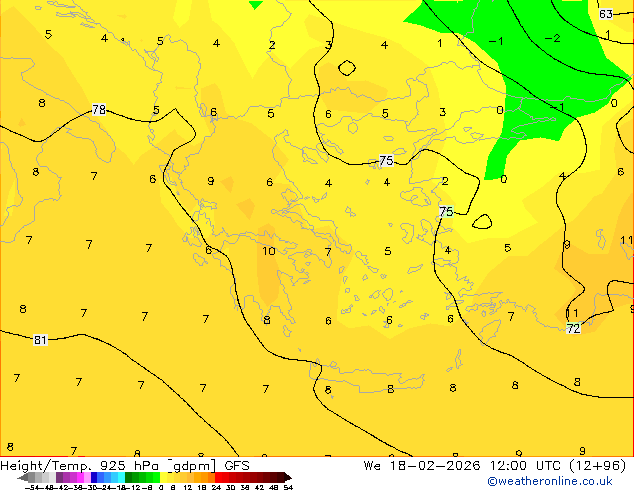Click the legend scale label 54

coord(288,488)
